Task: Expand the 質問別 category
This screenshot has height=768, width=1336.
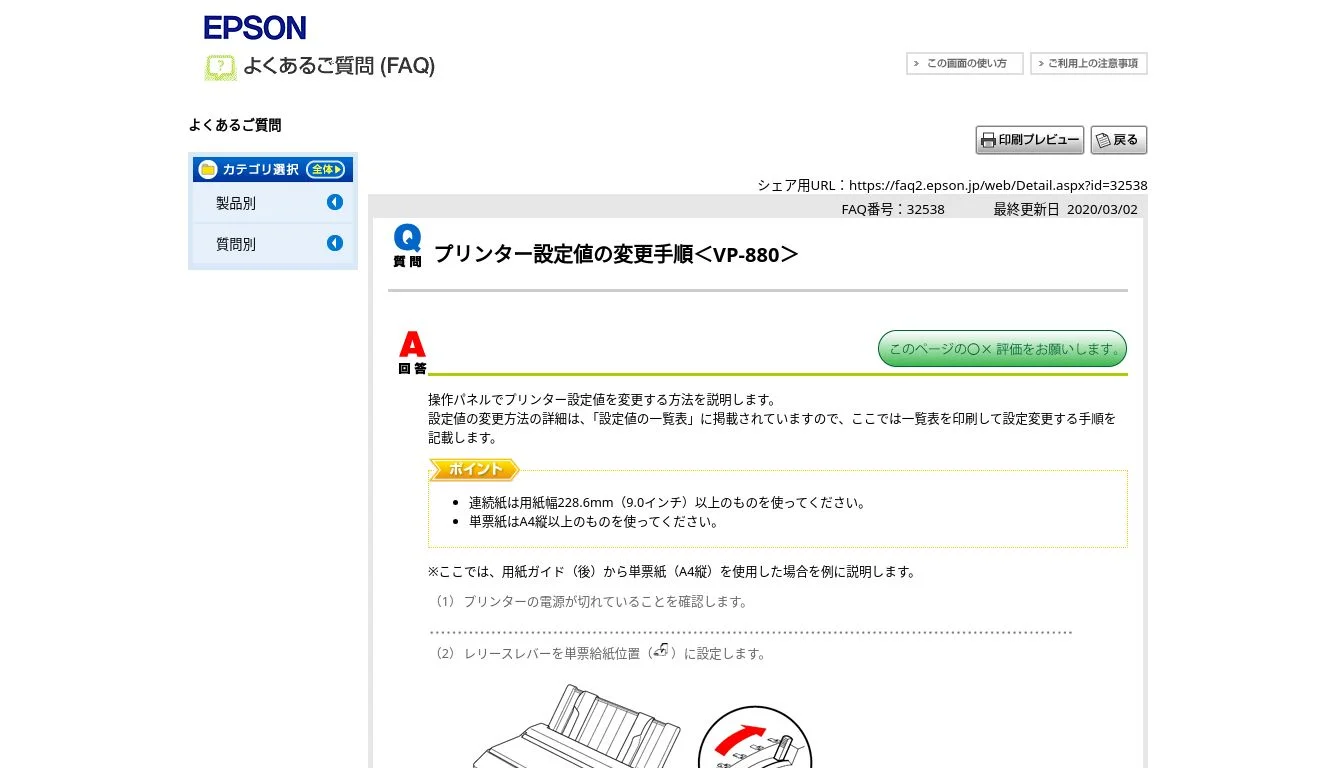Action: 335,243
